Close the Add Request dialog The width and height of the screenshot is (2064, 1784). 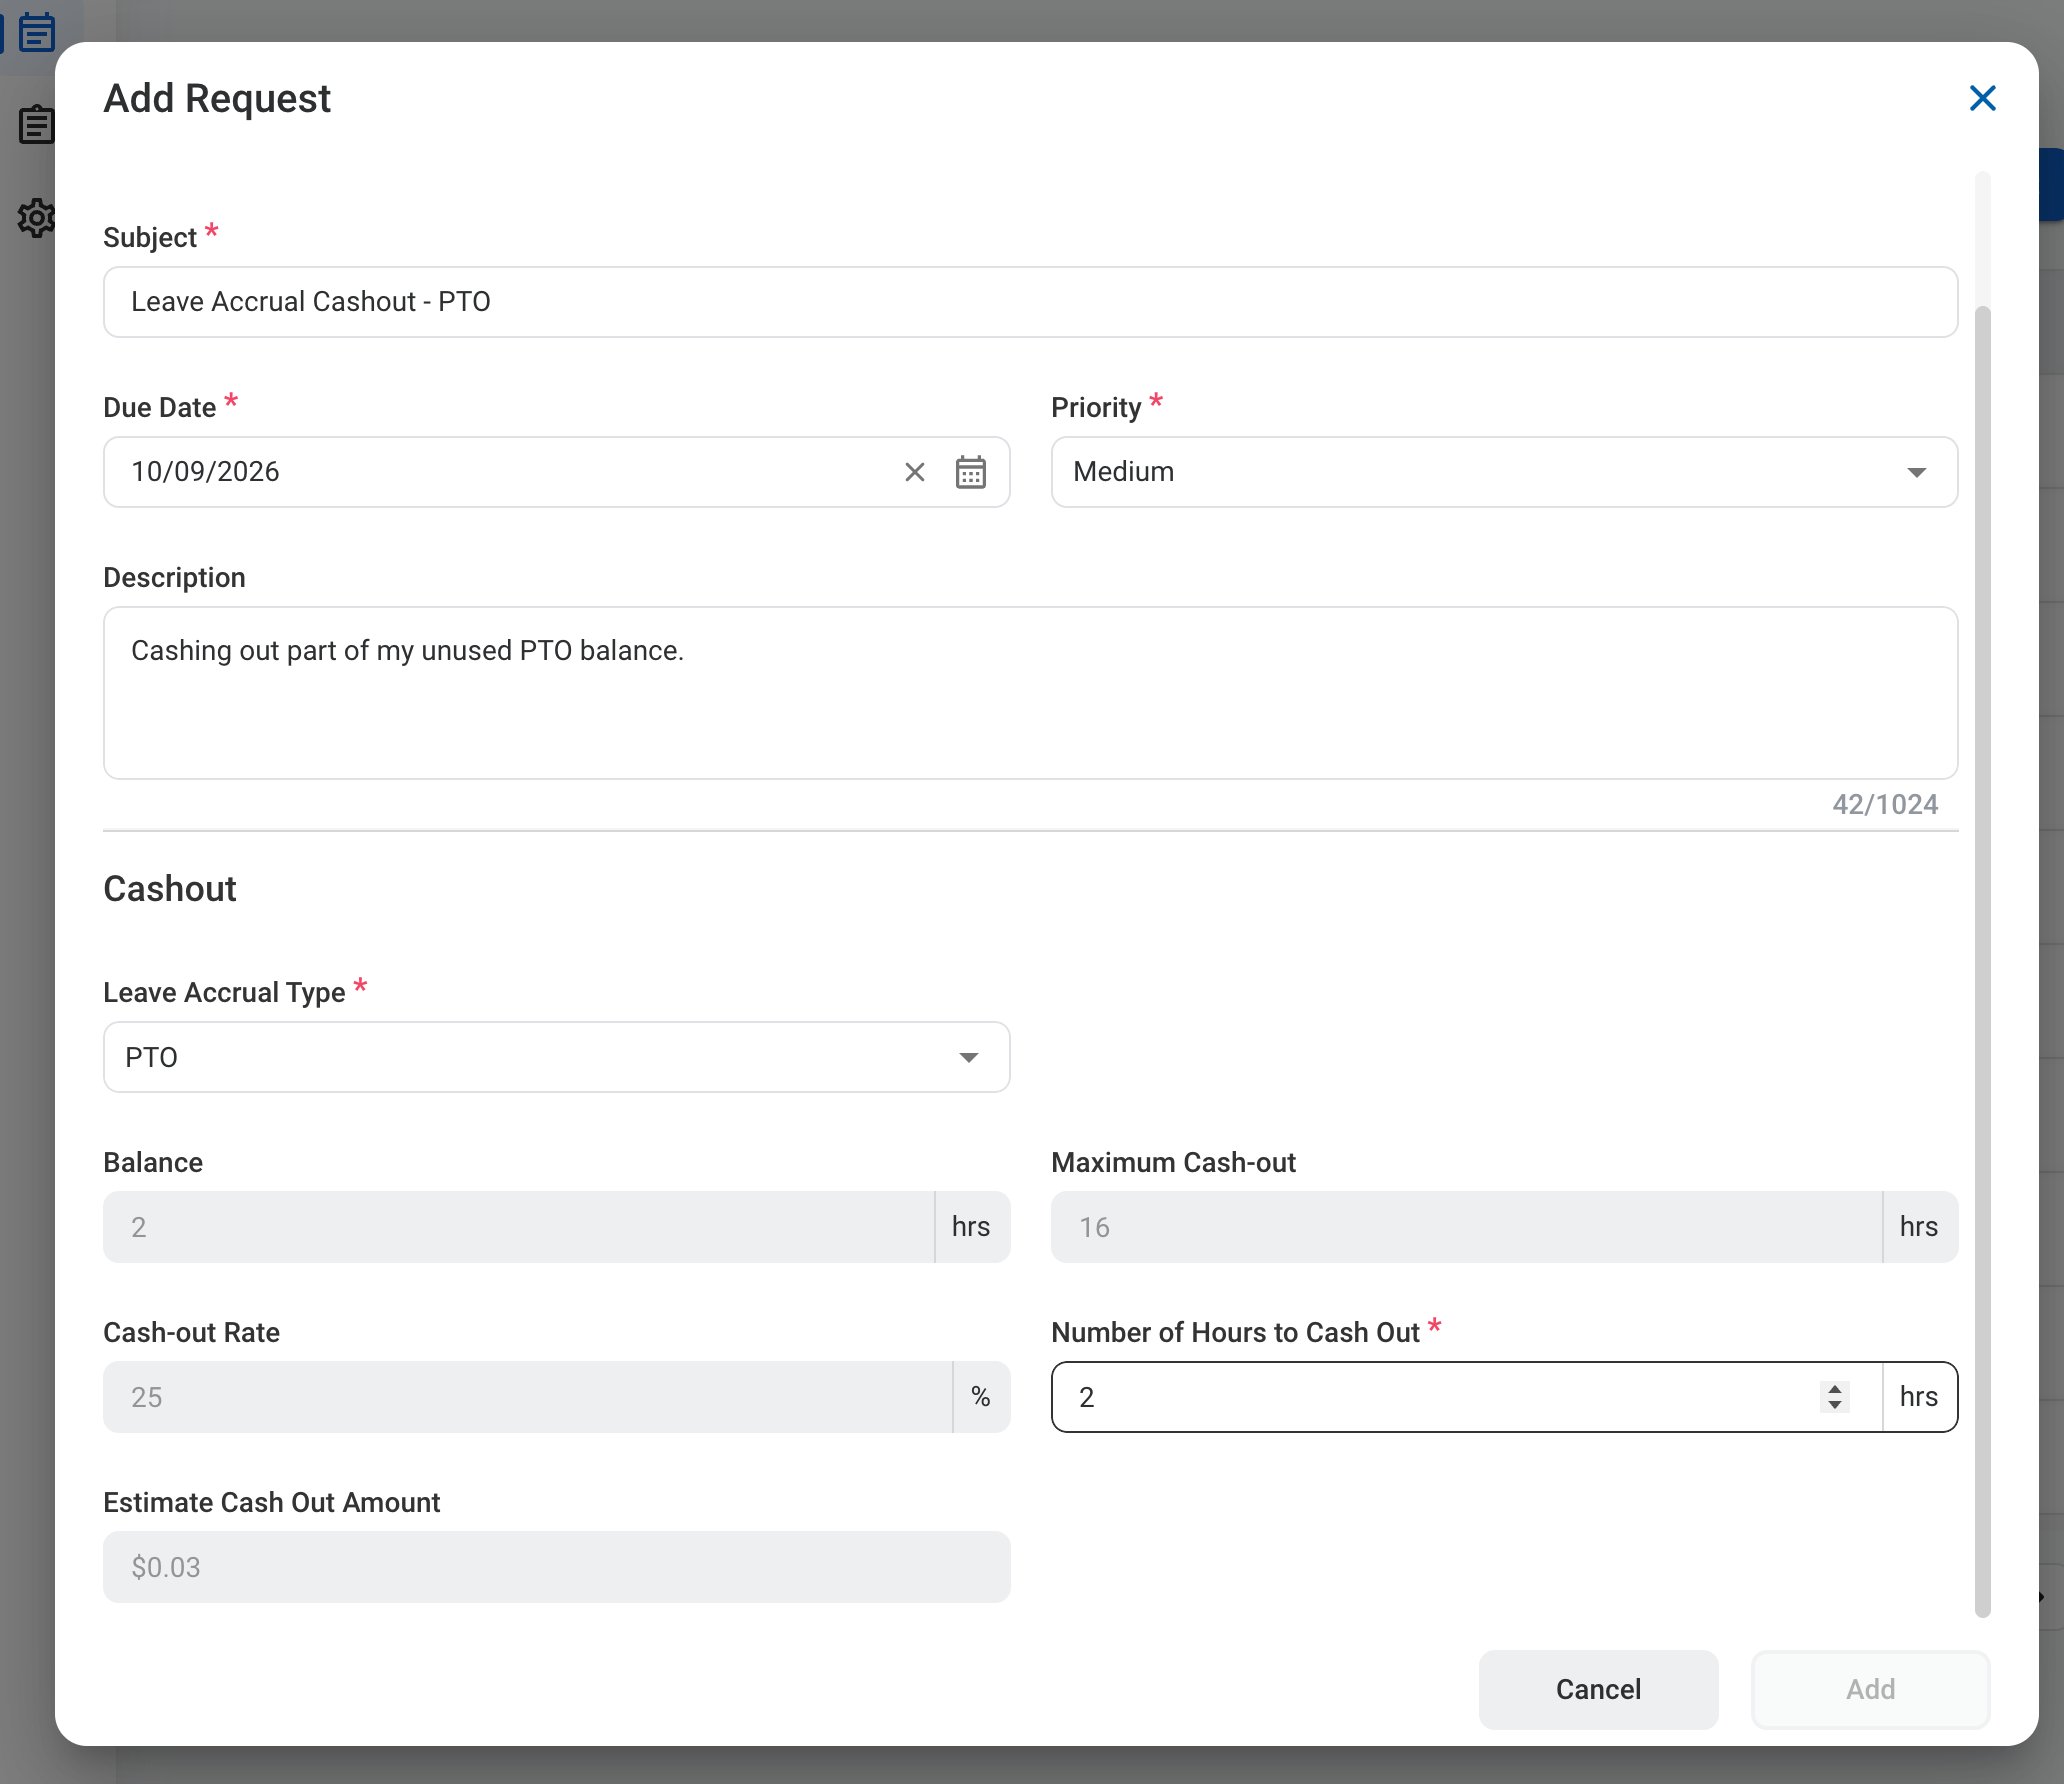tap(1982, 98)
